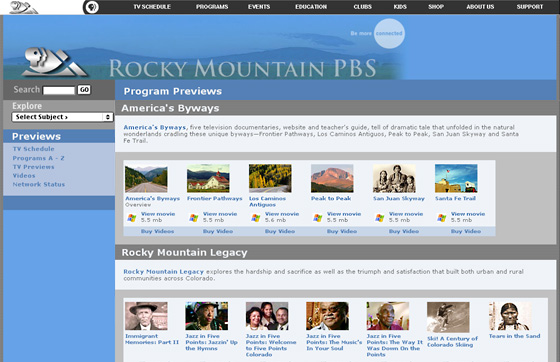Click the Windows Media icon under Frontier Pathways

[194, 217]
